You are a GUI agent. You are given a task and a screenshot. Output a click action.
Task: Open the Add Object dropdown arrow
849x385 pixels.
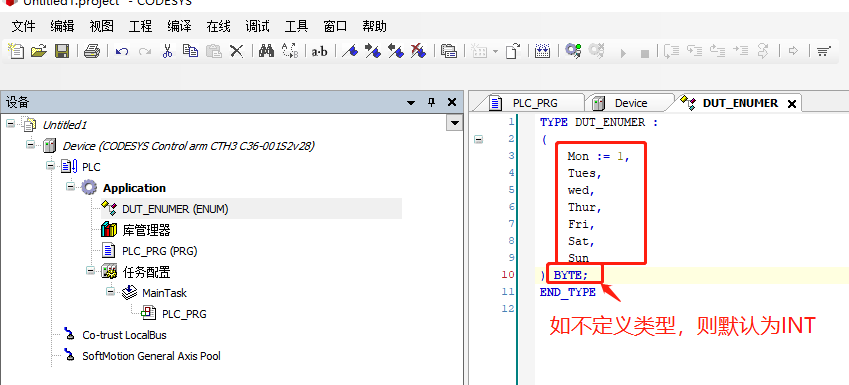point(495,52)
